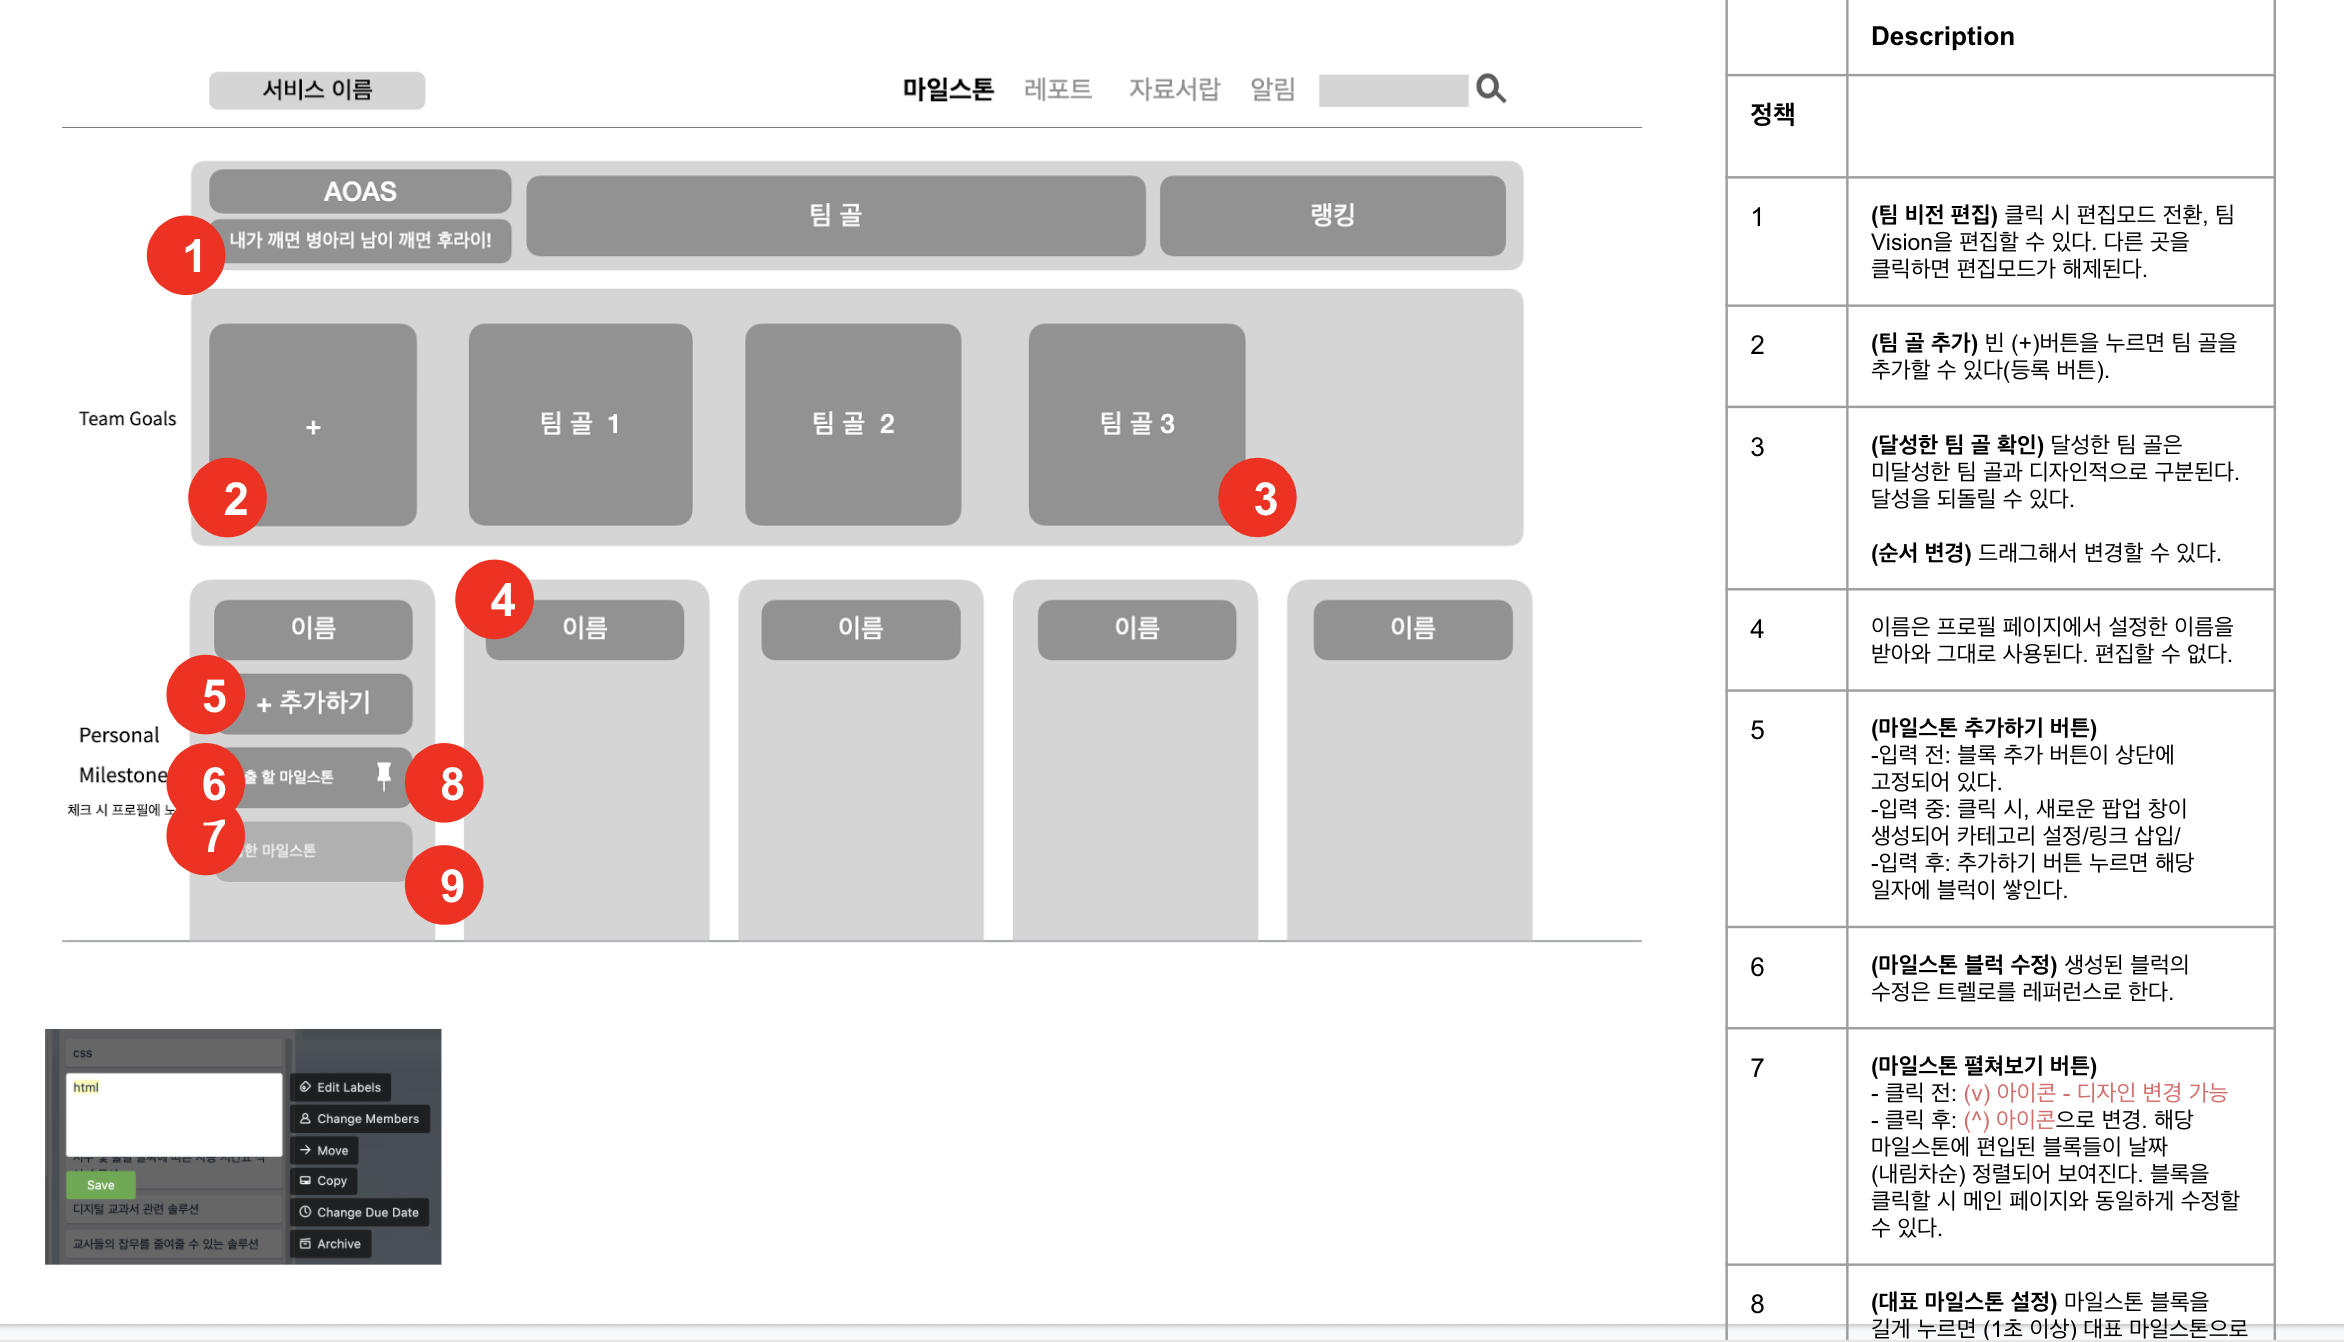Select the 팀 골 1 card
Screen dimensions: 2344x1342
click(x=580, y=424)
